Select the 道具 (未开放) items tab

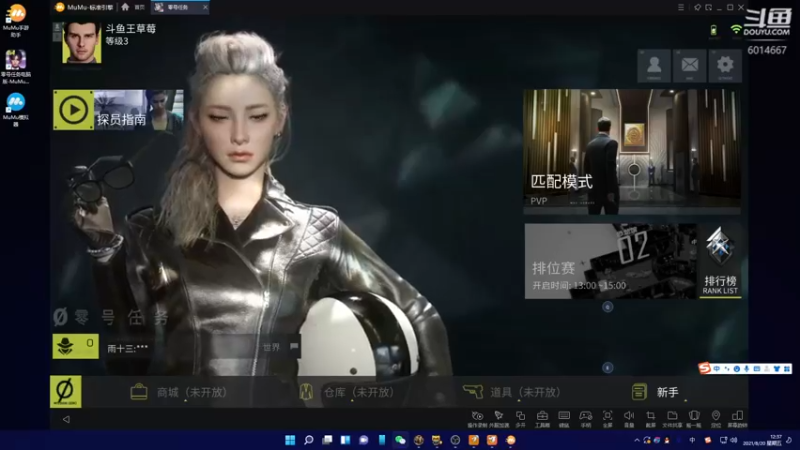pos(512,392)
